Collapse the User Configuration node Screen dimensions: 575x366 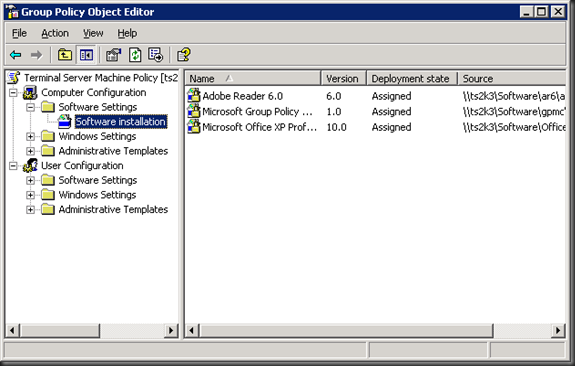[13, 166]
